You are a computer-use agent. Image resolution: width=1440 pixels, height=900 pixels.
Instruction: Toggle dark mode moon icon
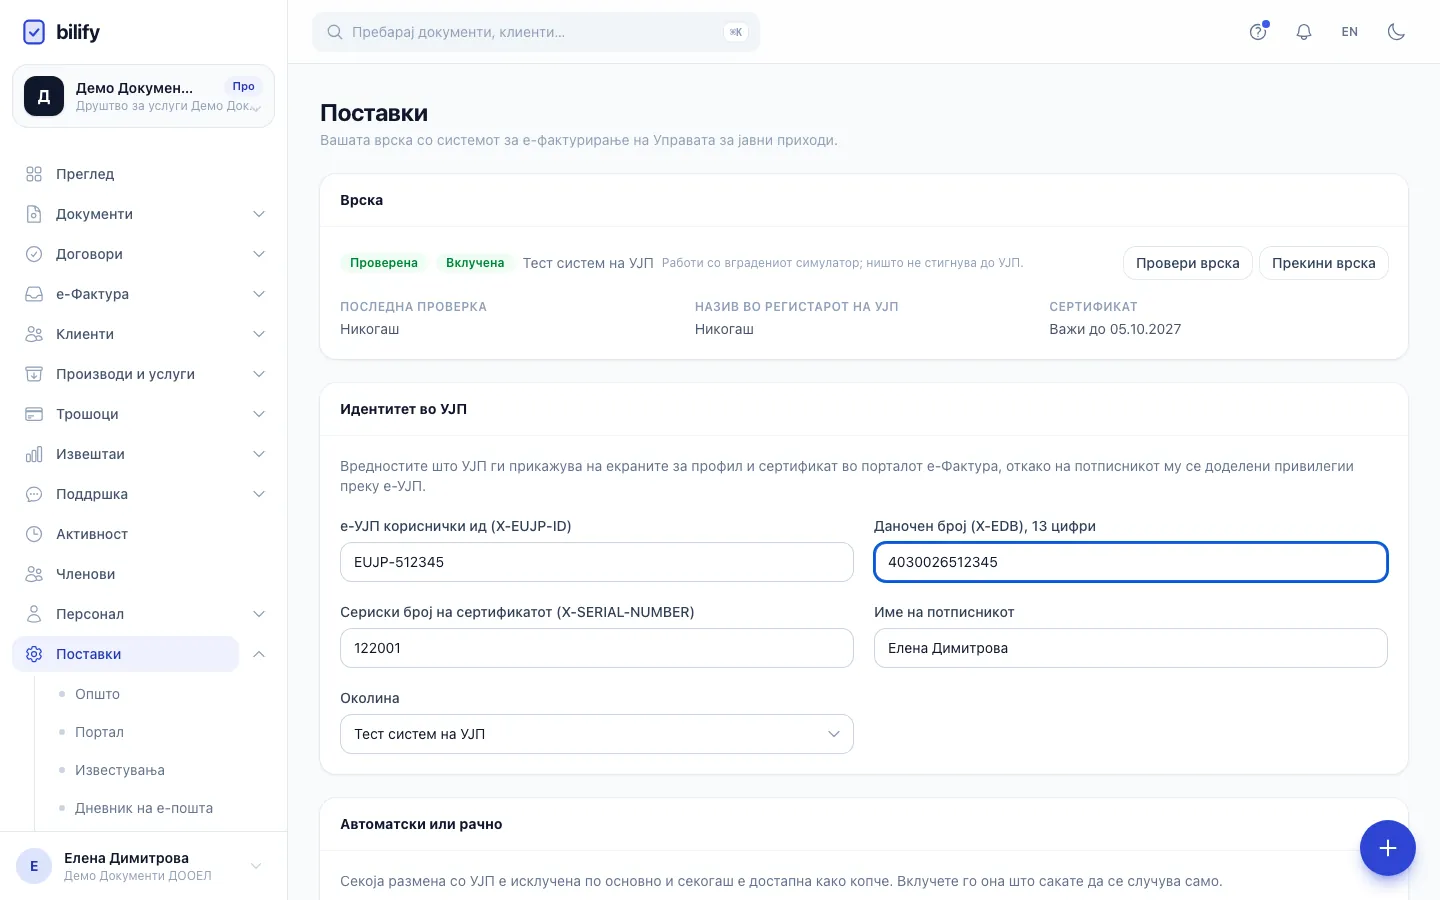[x=1396, y=32]
